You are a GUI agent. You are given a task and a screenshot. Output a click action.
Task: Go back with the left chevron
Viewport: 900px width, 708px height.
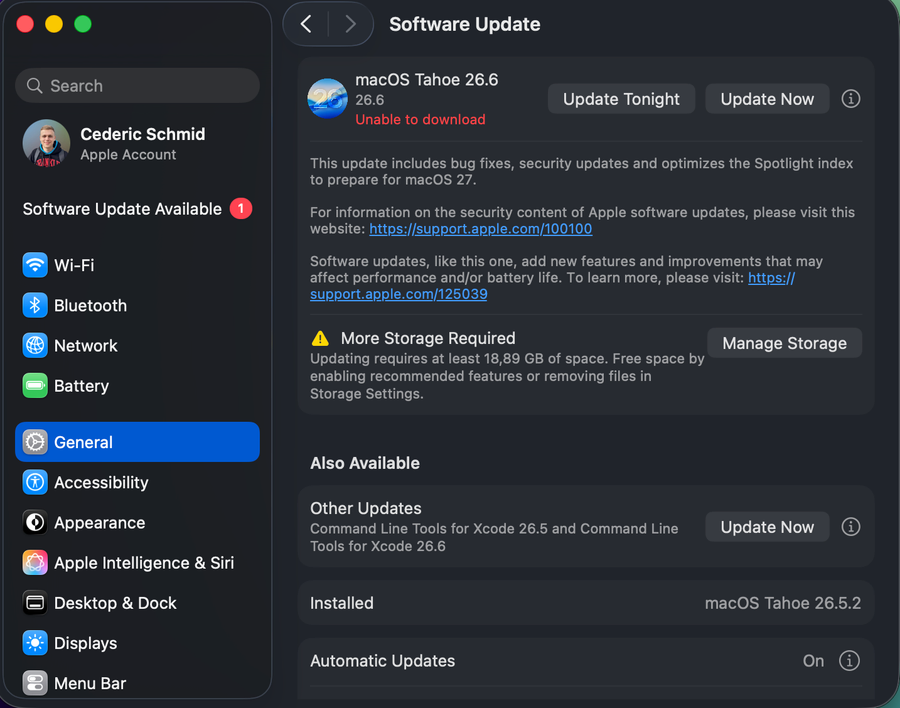click(306, 24)
